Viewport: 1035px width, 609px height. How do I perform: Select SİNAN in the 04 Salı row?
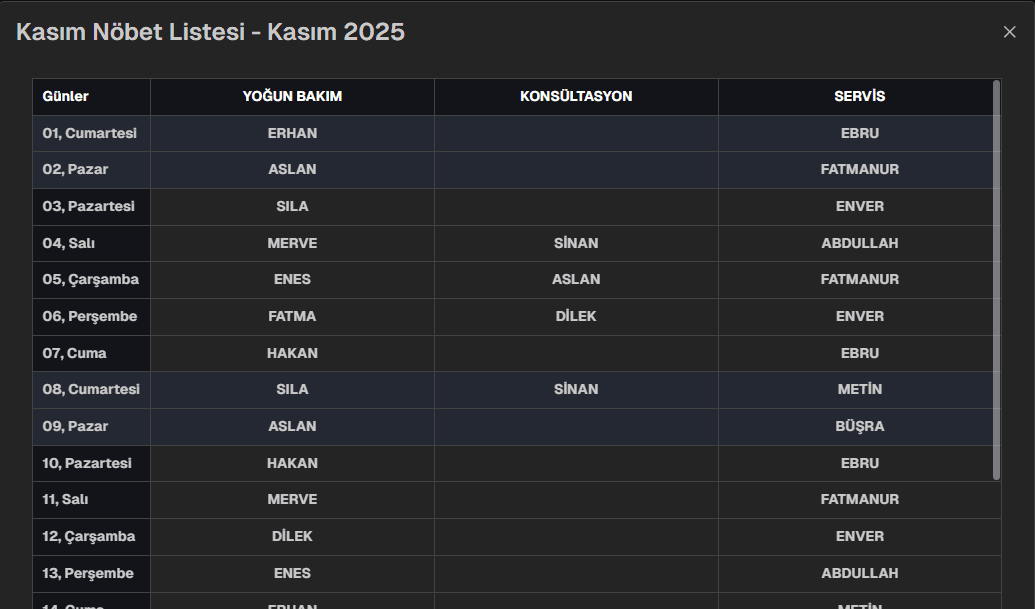point(576,243)
